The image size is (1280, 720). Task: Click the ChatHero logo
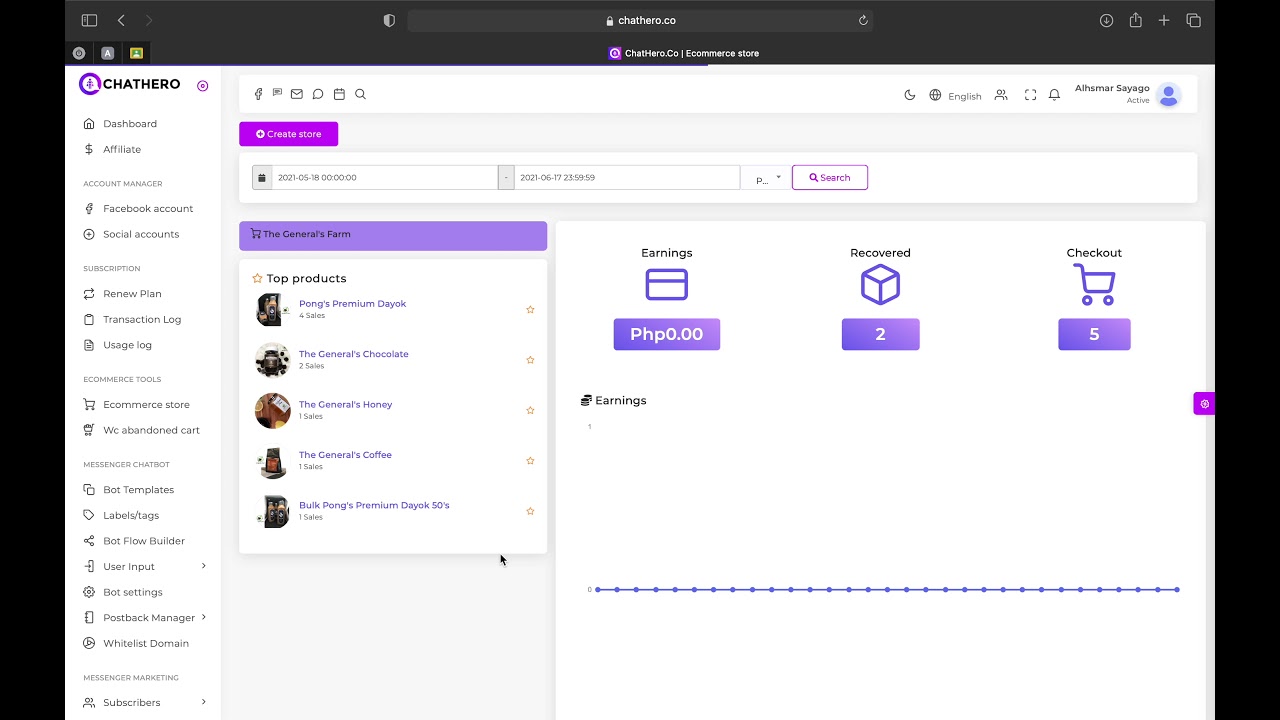(x=130, y=84)
